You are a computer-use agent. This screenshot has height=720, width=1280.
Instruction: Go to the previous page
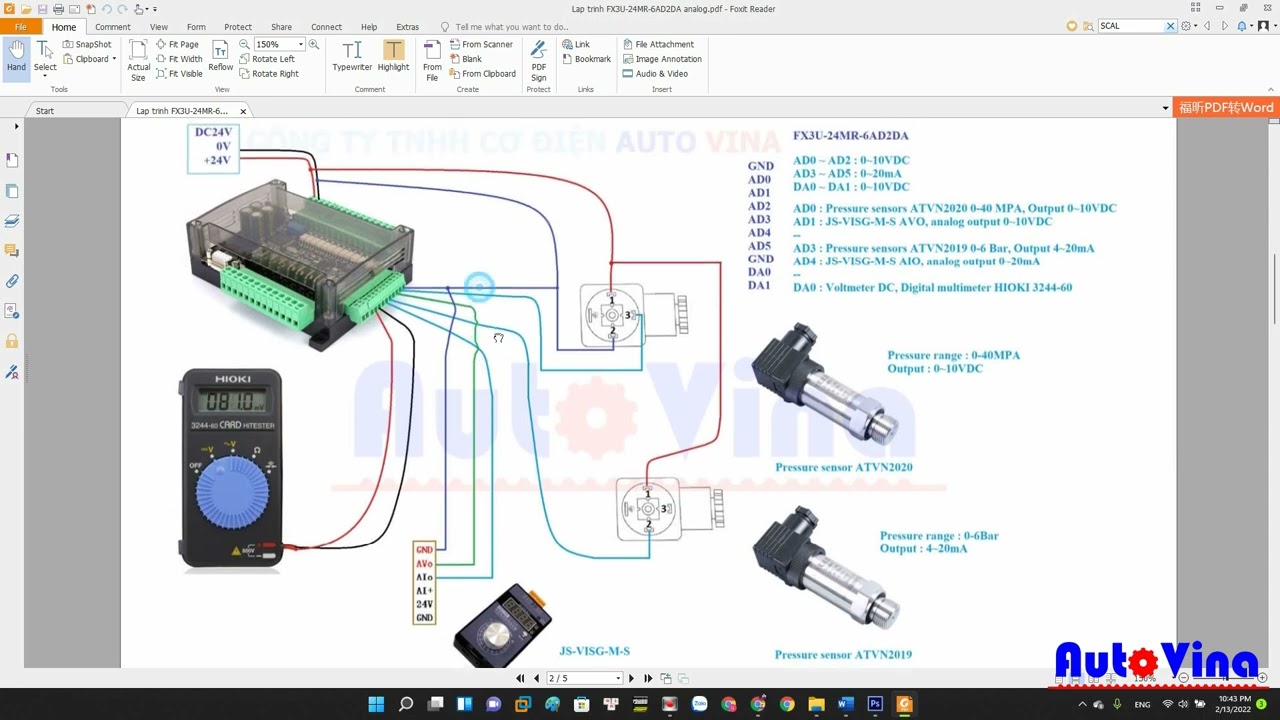point(536,678)
